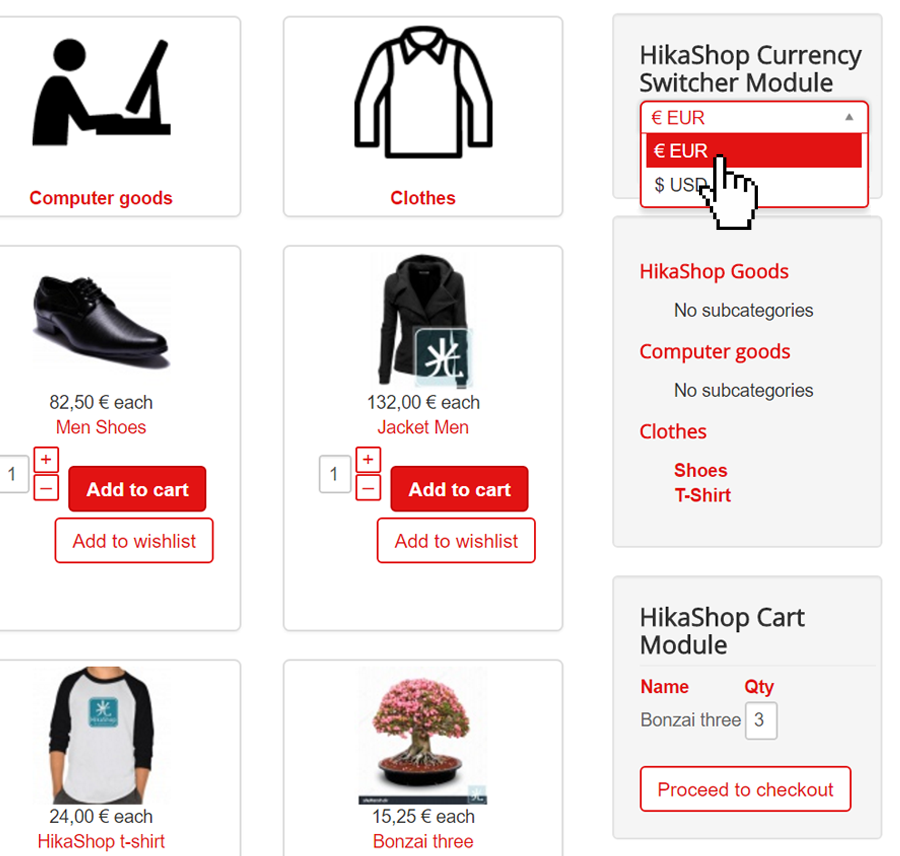Decrease Jacket Men quantity with minus
This screenshot has width=900, height=856.
(368, 489)
